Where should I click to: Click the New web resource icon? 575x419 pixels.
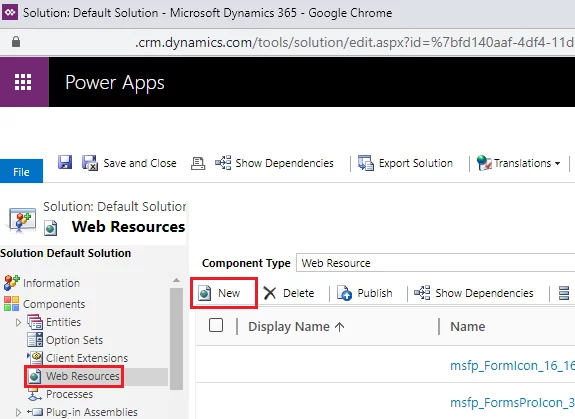(x=205, y=293)
